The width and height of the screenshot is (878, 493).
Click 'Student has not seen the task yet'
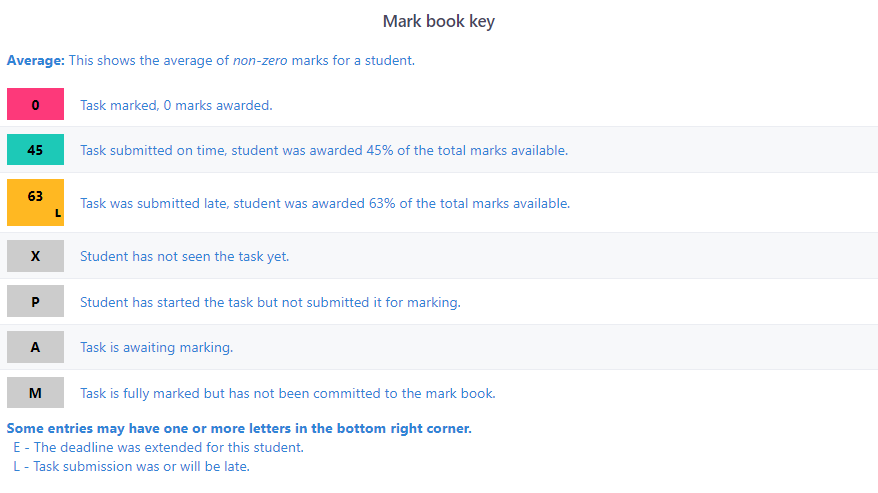click(184, 257)
